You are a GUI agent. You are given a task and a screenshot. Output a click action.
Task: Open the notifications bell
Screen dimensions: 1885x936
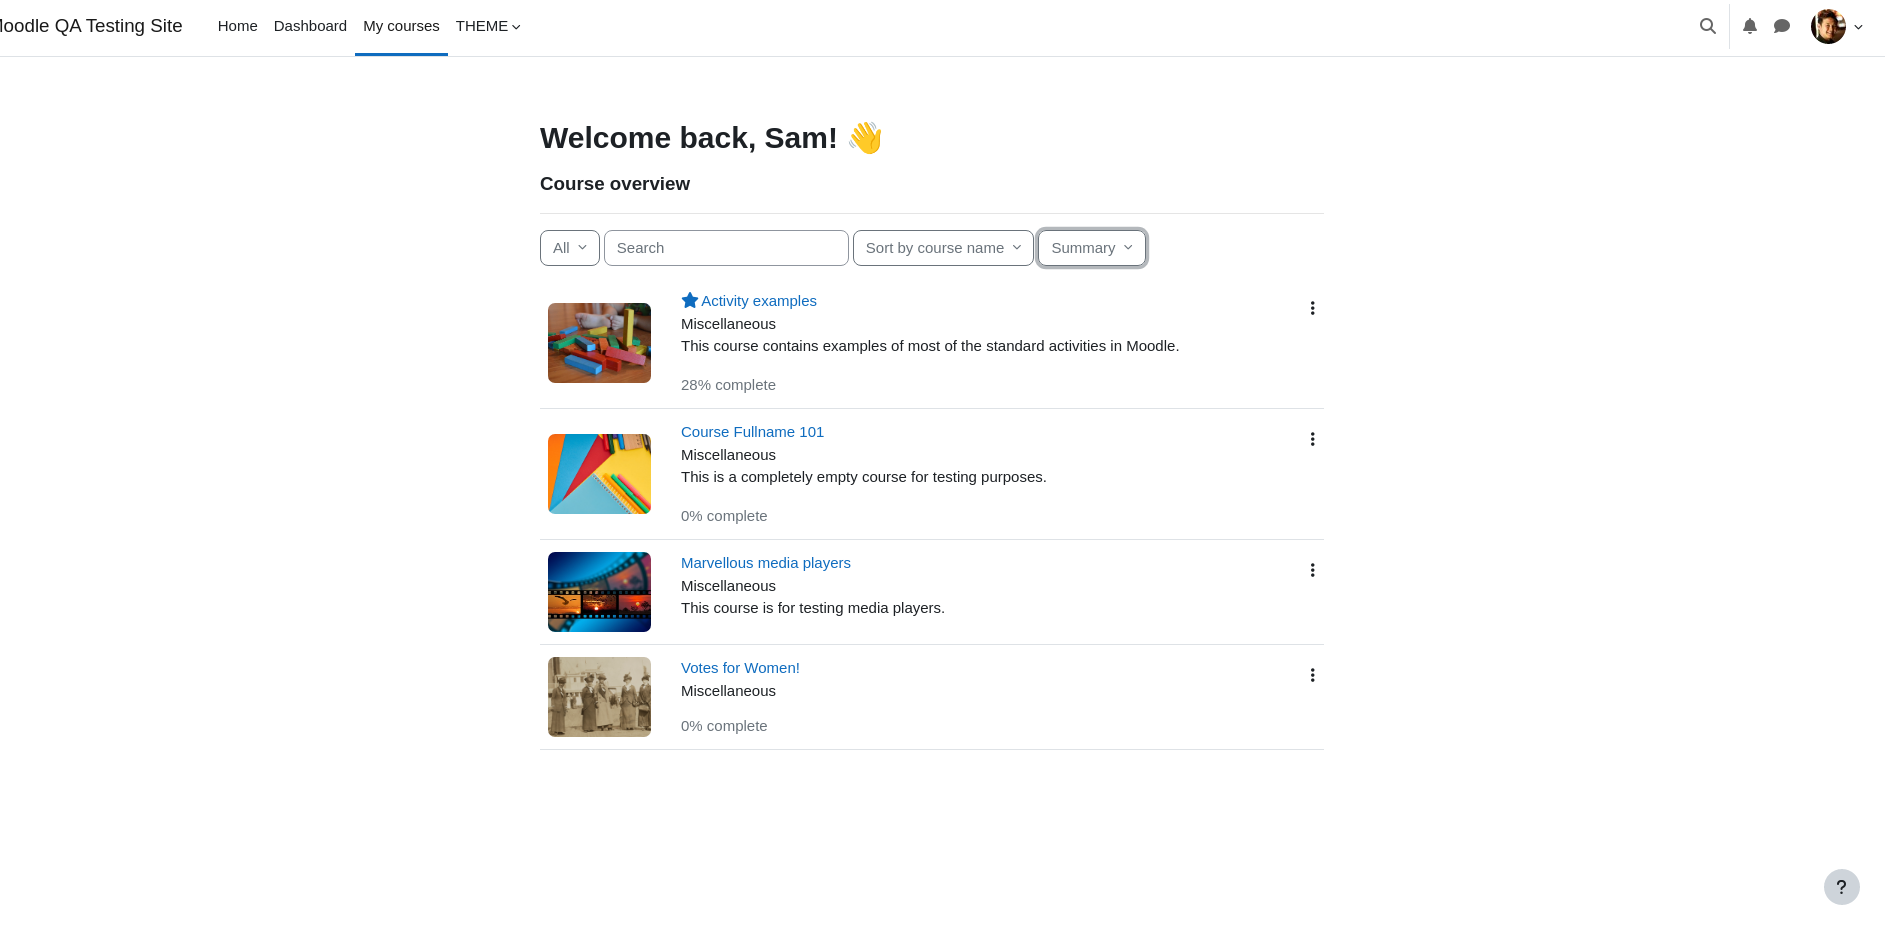pyautogui.click(x=1750, y=26)
